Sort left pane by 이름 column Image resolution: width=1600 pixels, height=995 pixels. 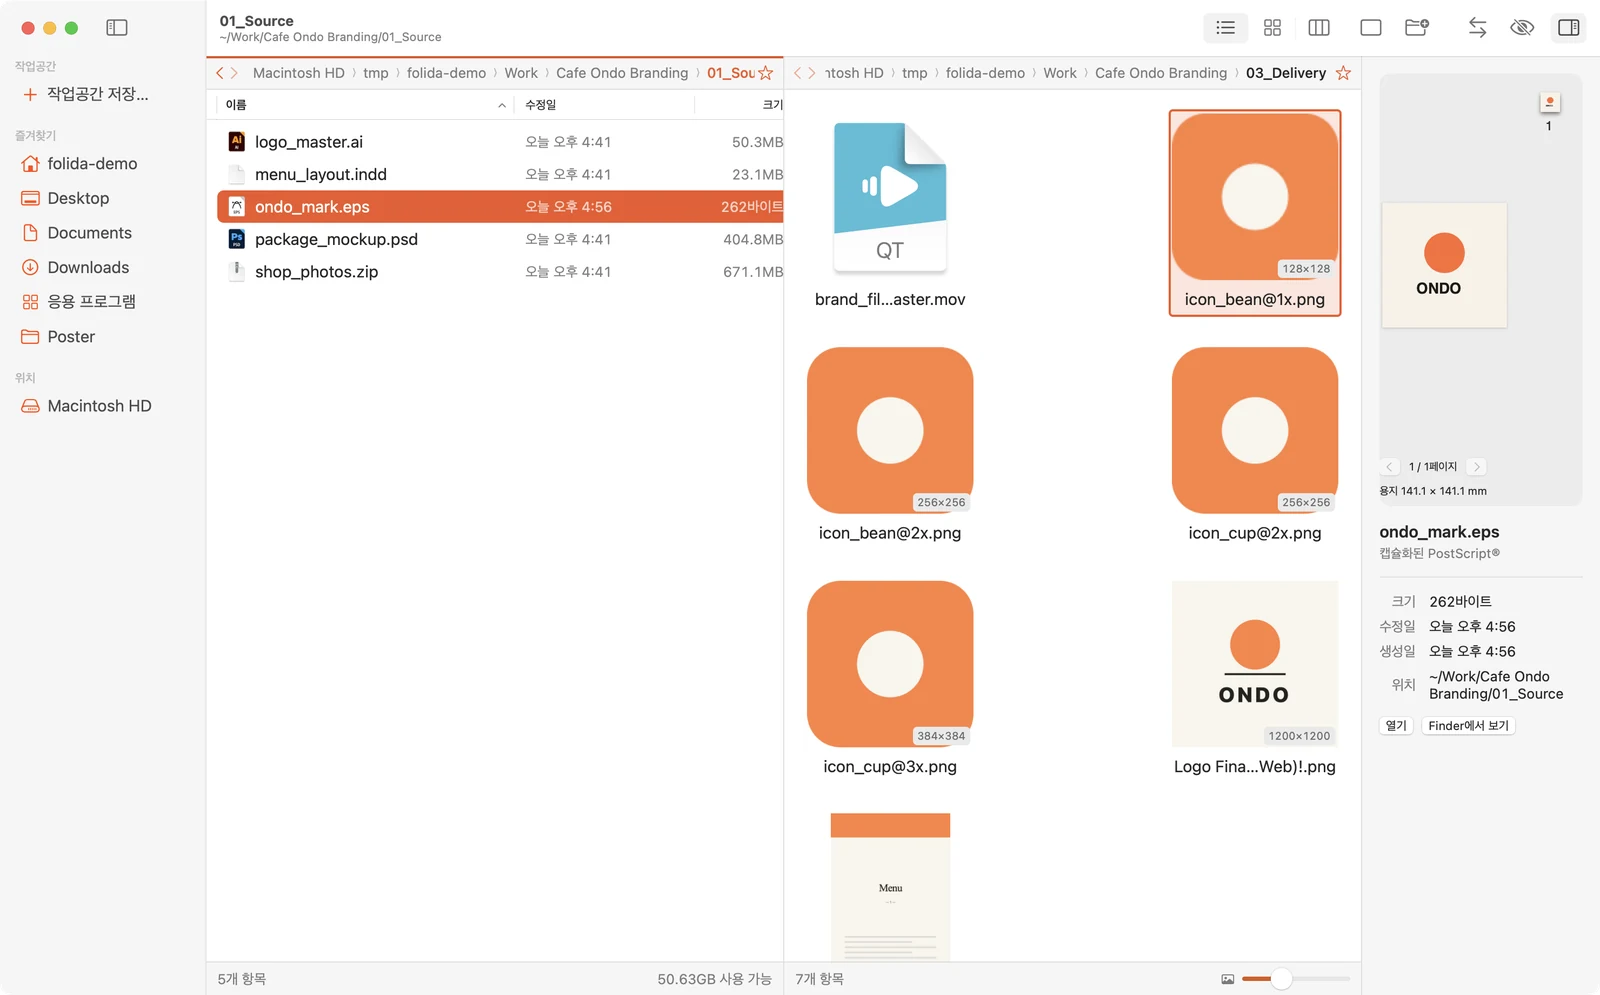click(x=365, y=105)
